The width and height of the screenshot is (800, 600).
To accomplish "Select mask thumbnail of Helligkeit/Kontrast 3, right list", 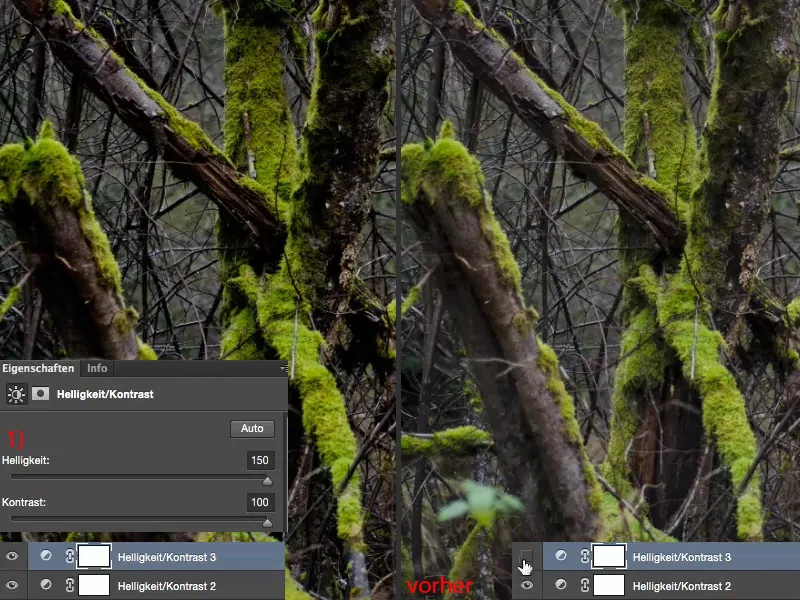I will click(609, 556).
